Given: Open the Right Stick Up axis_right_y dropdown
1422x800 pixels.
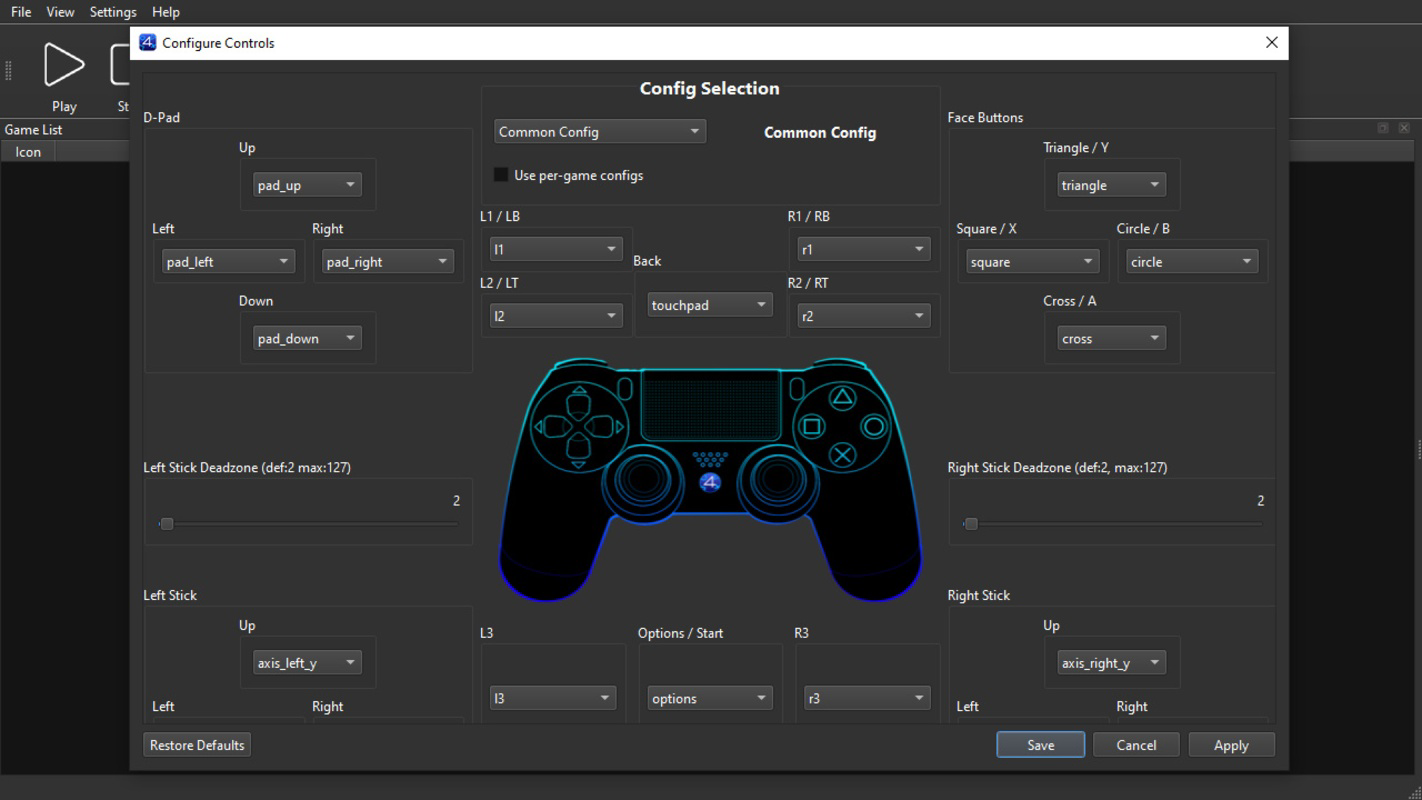Looking at the screenshot, I should click(1111, 662).
